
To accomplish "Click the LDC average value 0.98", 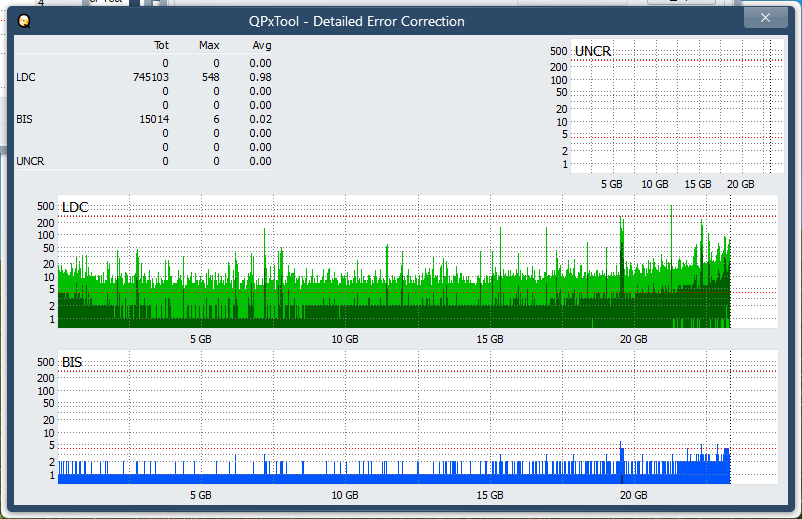I will (x=260, y=77).
